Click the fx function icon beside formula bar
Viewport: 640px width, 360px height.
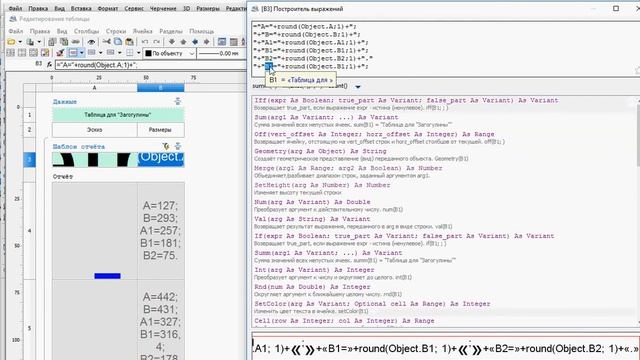[49, 64]
